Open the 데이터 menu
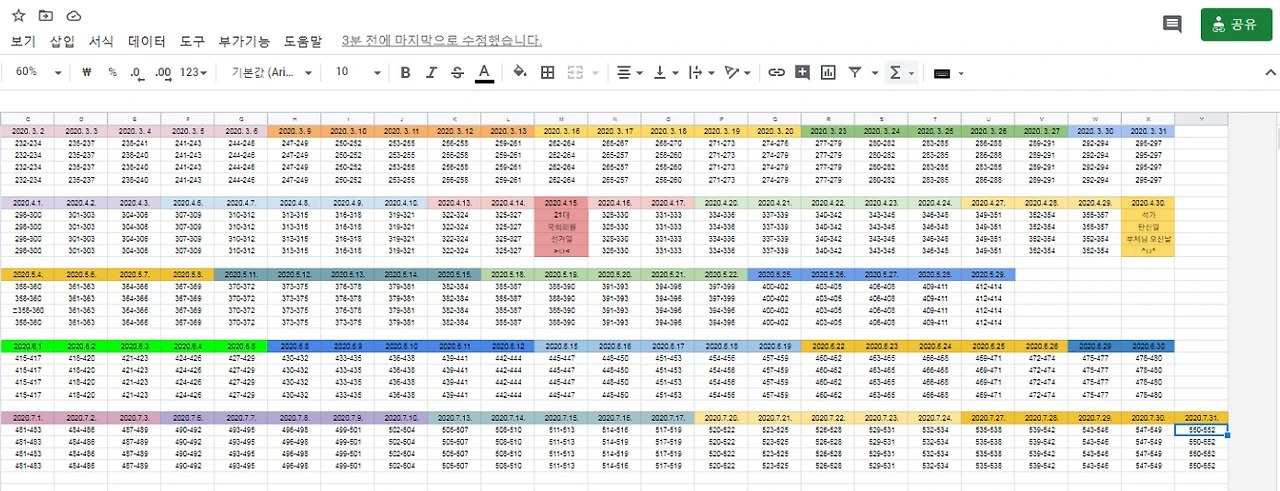Screen dimensions: 1280x491 [147, 41]
